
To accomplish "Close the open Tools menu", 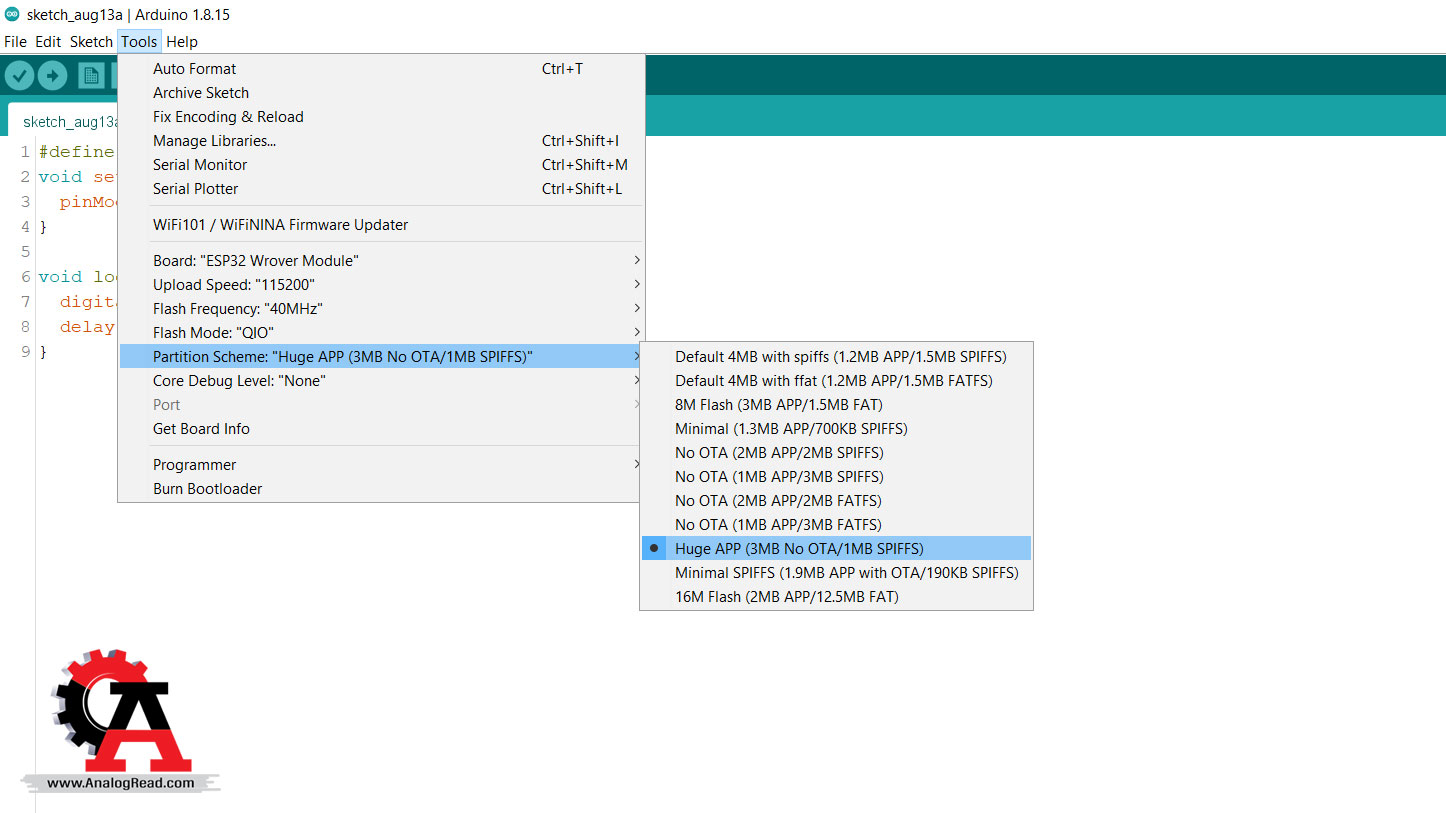I will pos(139,42).
